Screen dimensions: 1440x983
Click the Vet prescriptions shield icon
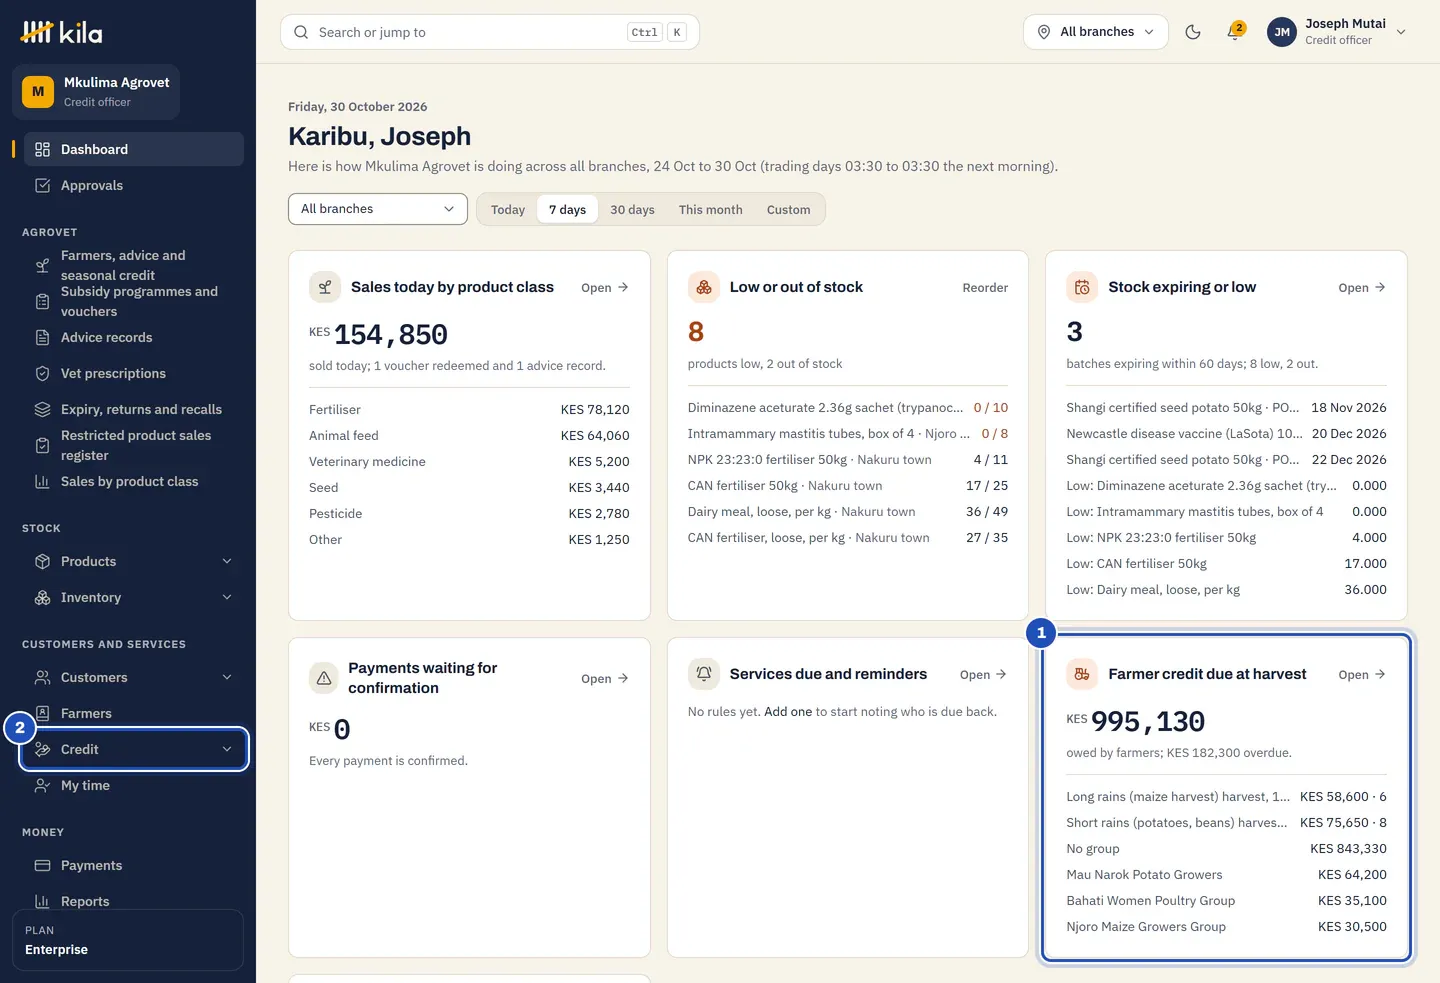pyautogui.click(x=42, y=373)
